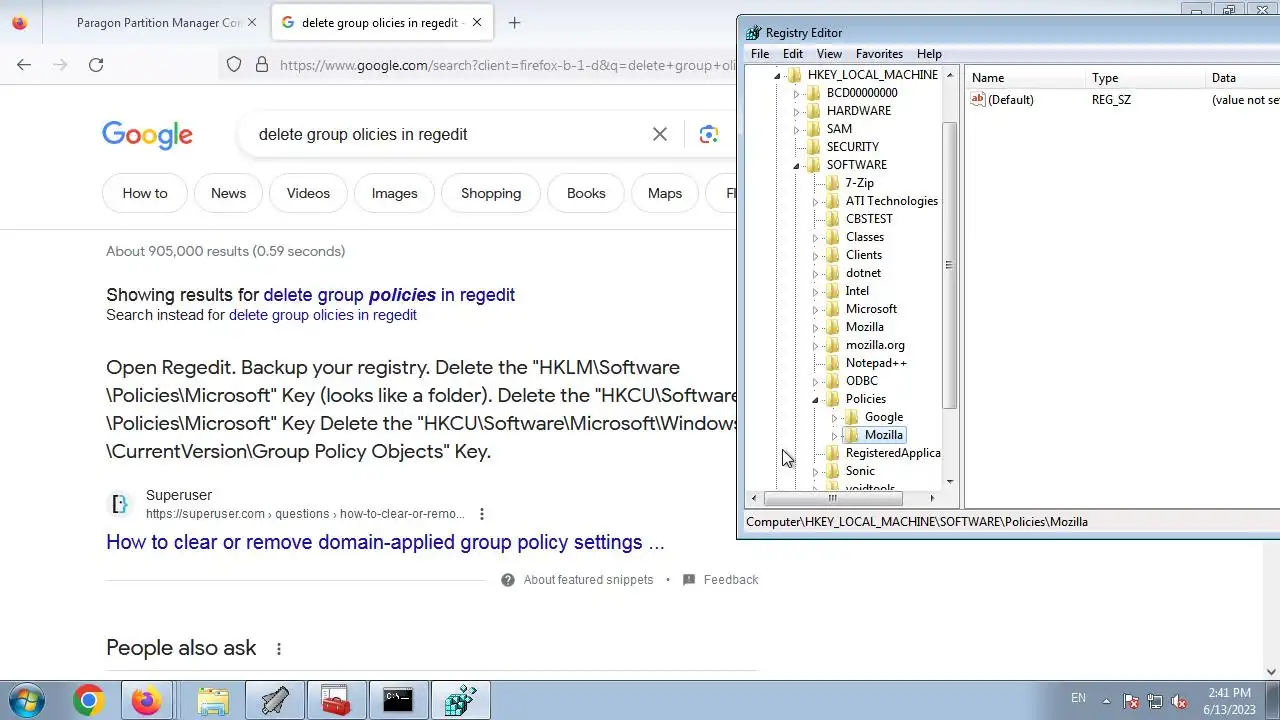Open the Edit menu in Registry Editor
Image resolution: width=1280 pixels, height=720 pixels.
pos(793,54)
